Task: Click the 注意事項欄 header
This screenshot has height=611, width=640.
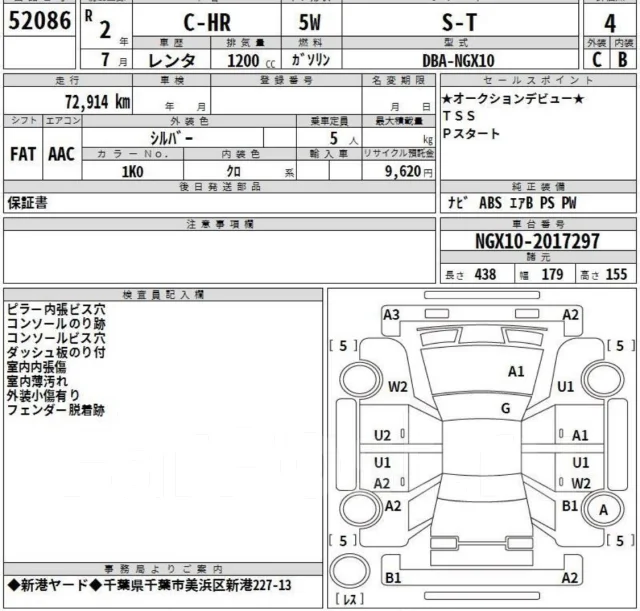Action: point(220,224)
